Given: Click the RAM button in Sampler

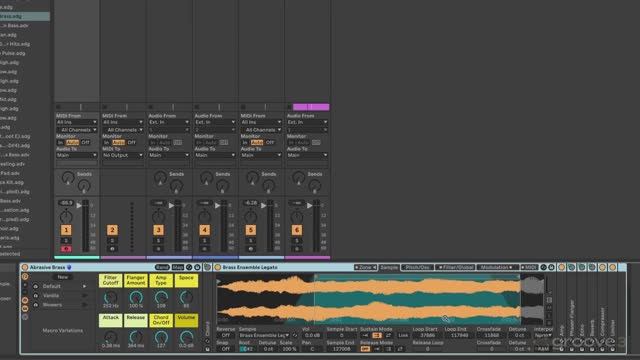Looking at the screenshot, I should pyautogui.click(x=543, y=349).
